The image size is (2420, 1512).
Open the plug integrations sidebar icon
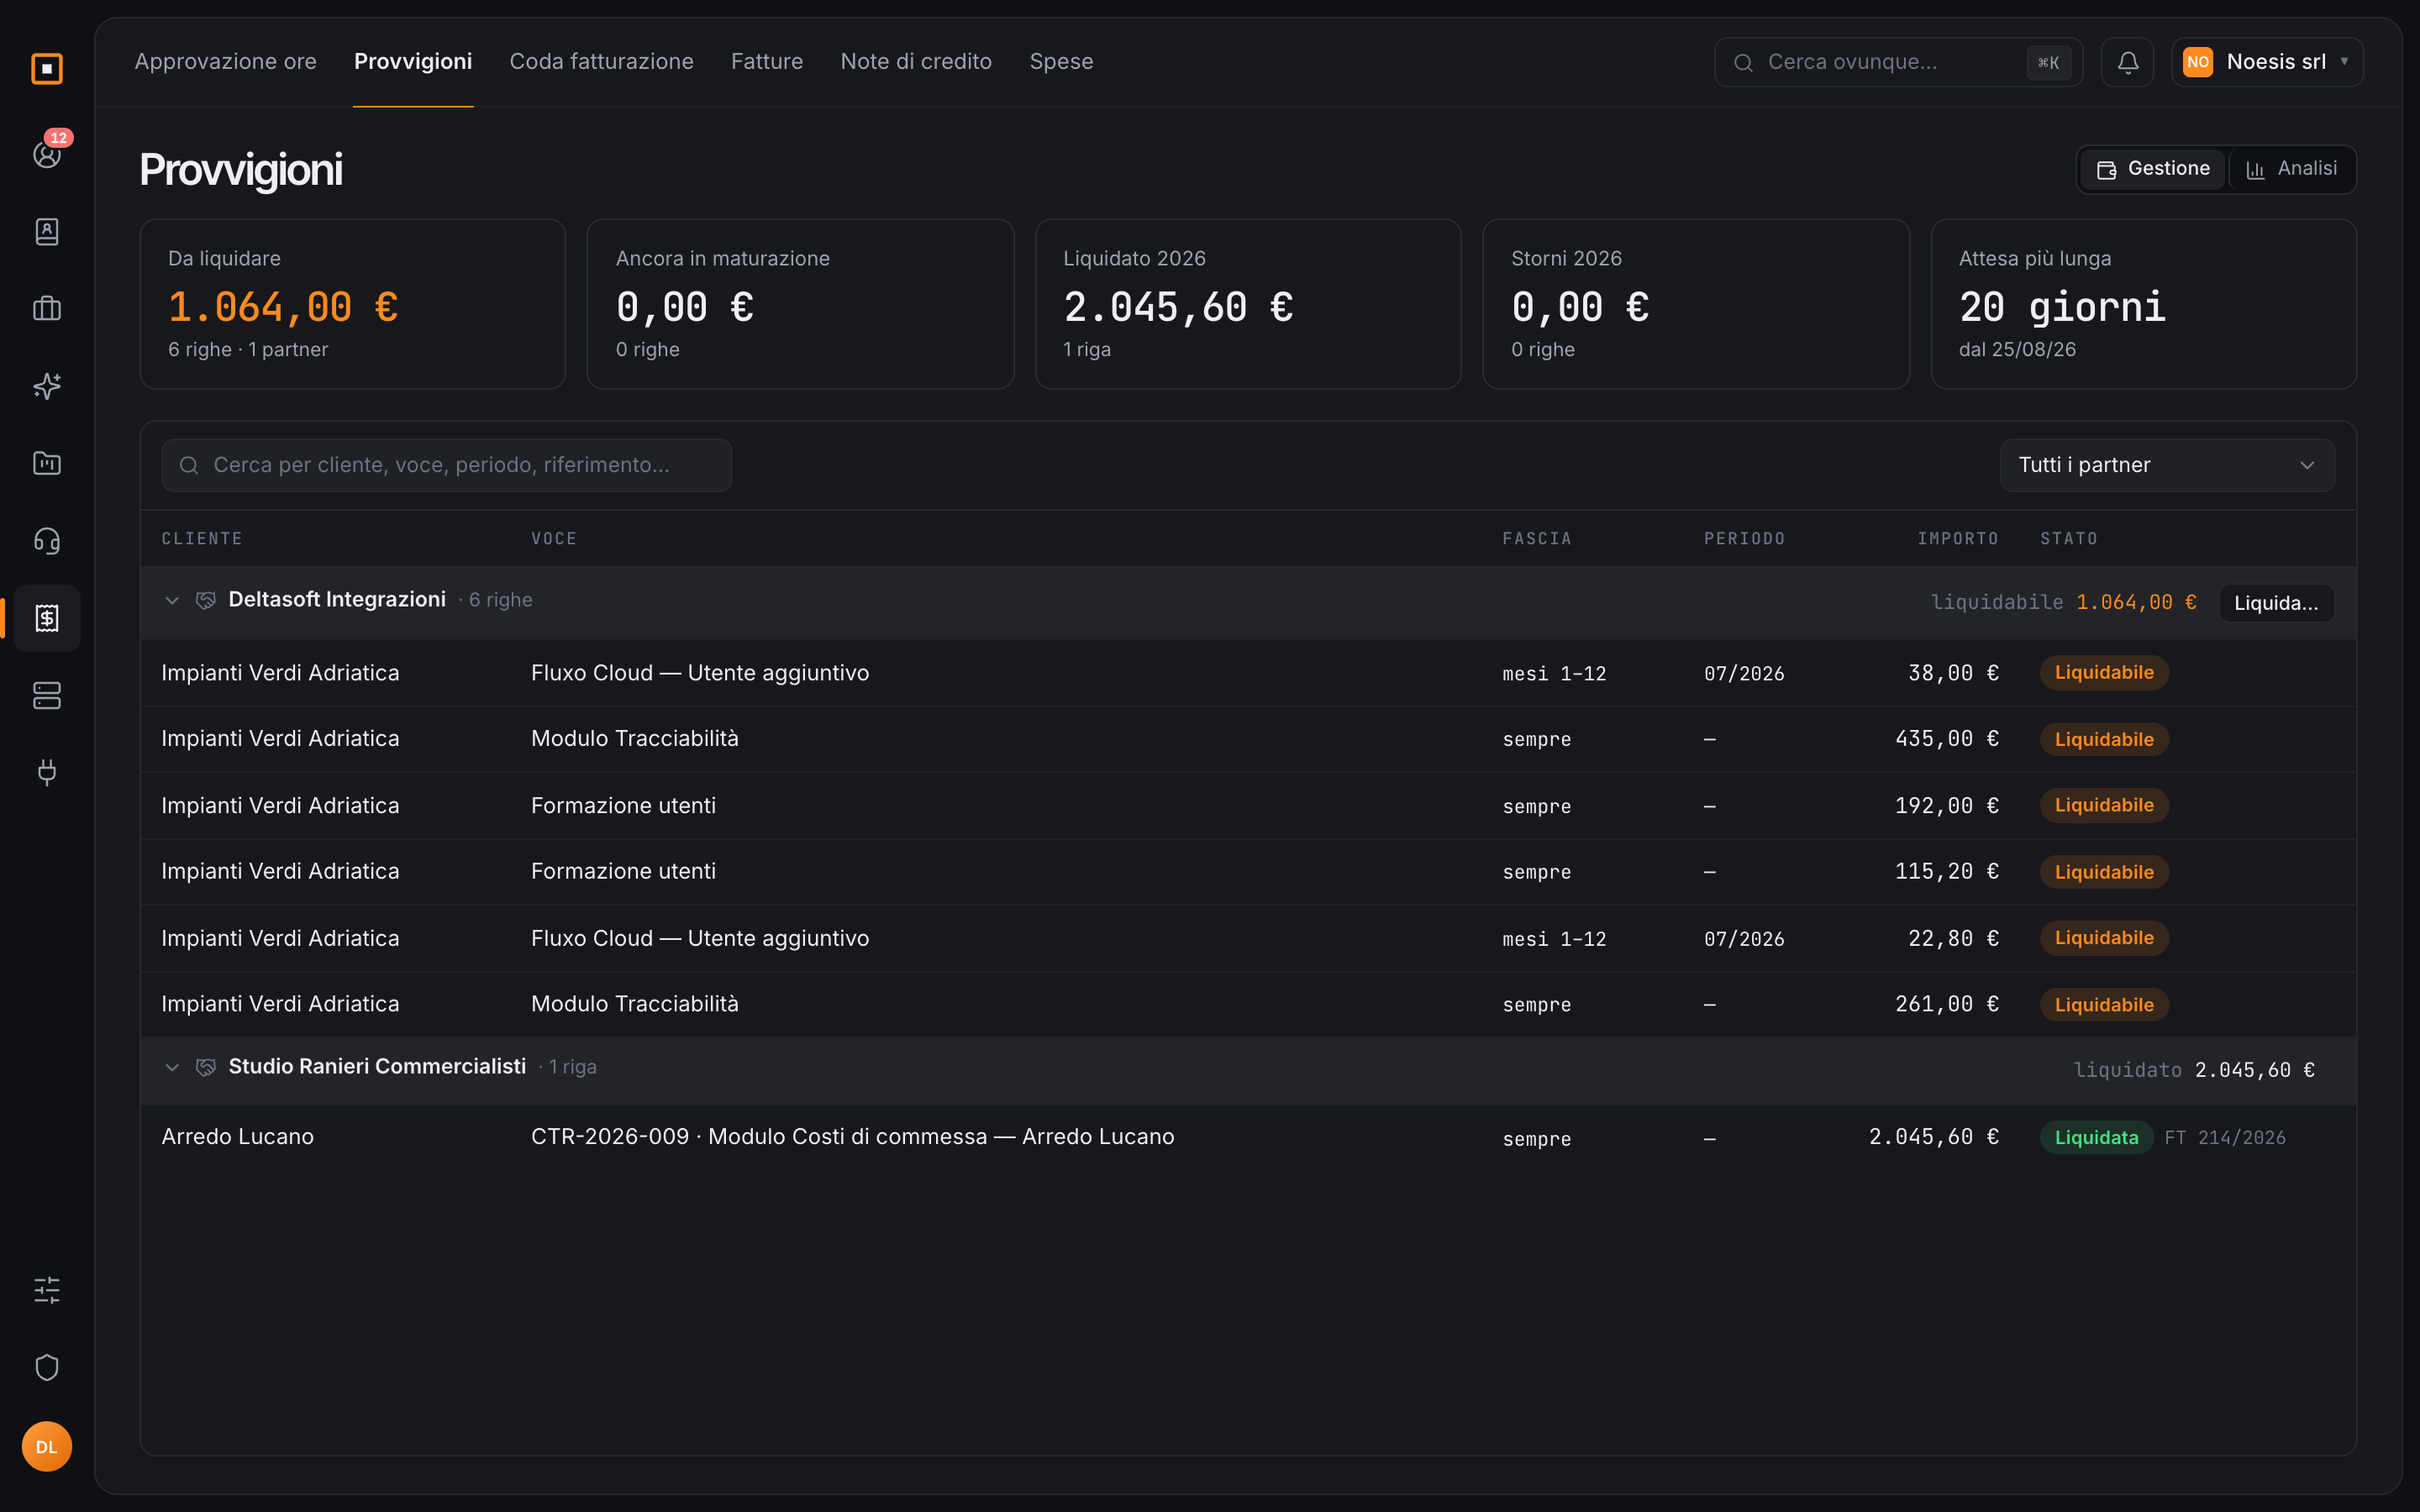pos(47,772)
